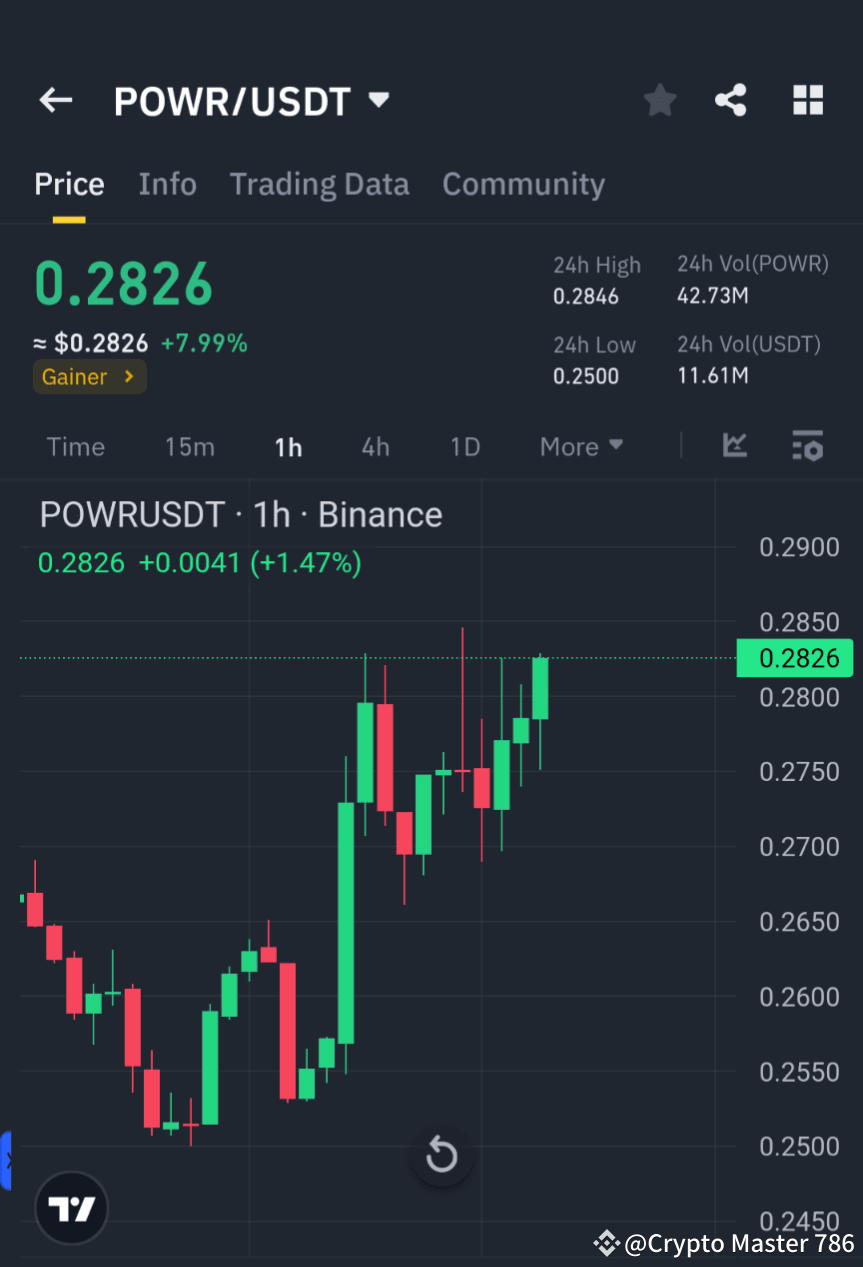Favorite POWR/USDT with the star icon
This screenshot has height=1267, width=863.
659,100
